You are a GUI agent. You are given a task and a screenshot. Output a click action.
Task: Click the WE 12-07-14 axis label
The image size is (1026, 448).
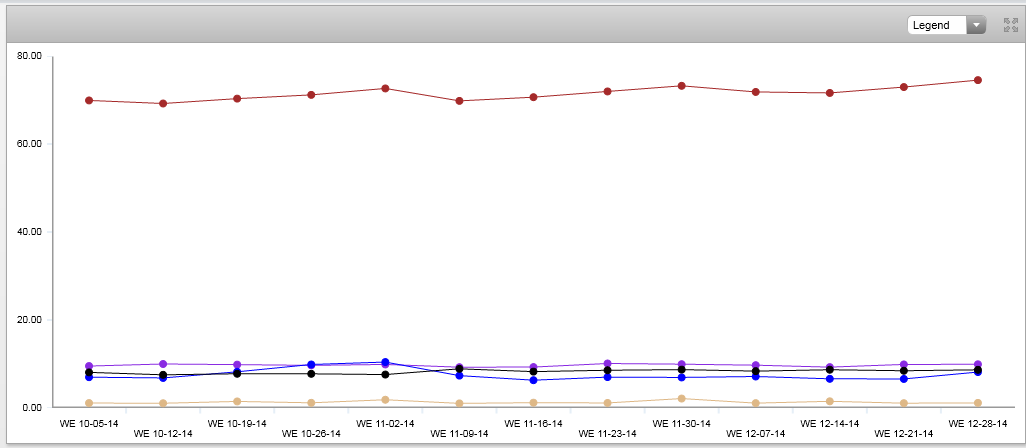(755, 434)
